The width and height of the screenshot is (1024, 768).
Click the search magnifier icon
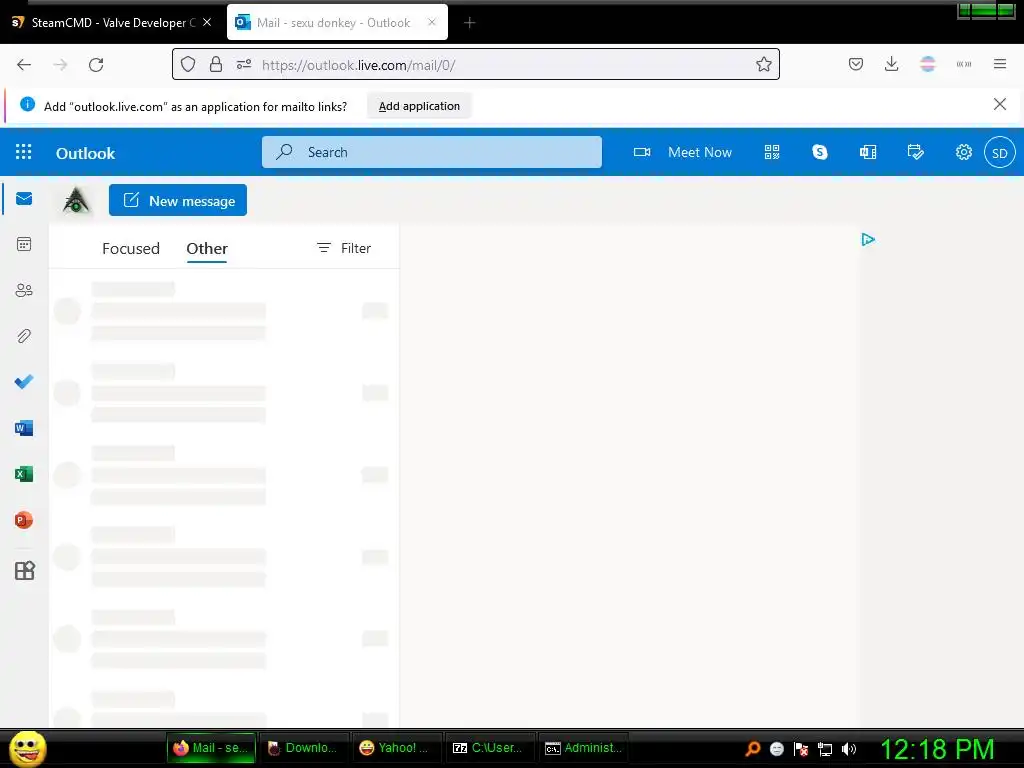[284, 152]
